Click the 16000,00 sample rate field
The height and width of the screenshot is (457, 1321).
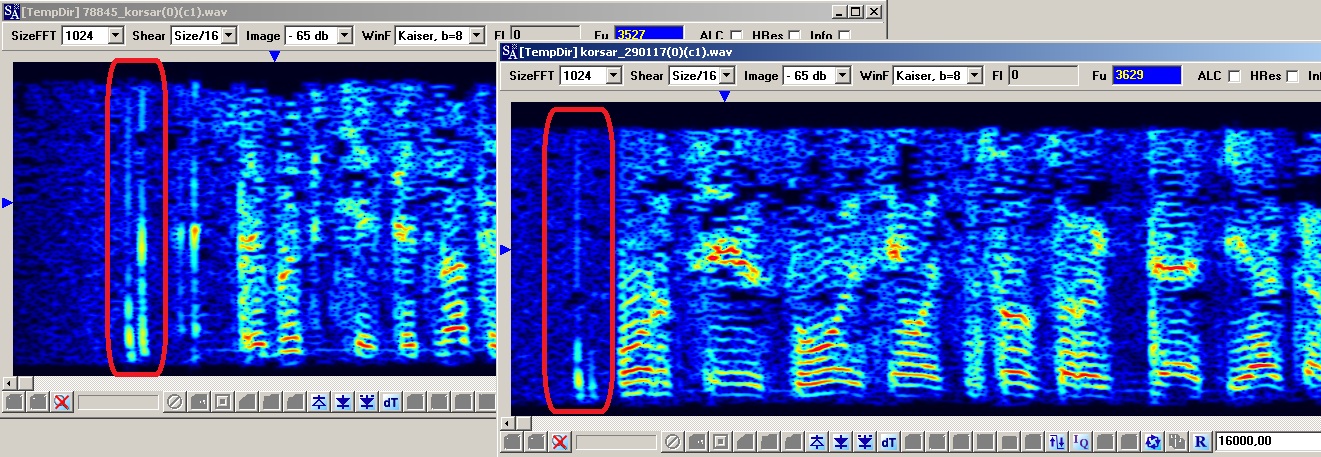pos(1266,441)
